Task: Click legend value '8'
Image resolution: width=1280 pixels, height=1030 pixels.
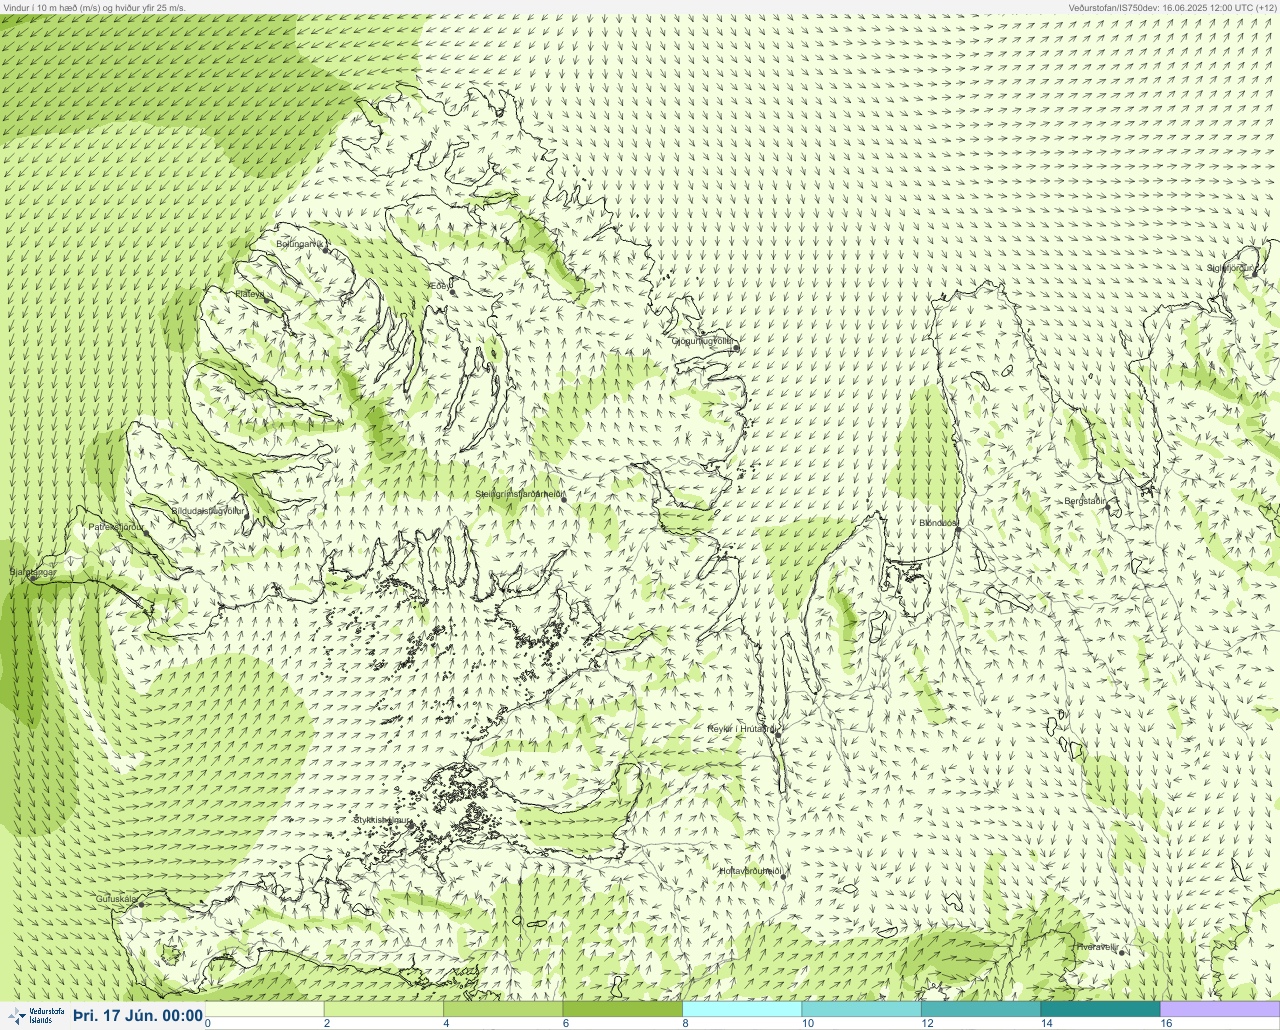Action: pos(685,1023)
